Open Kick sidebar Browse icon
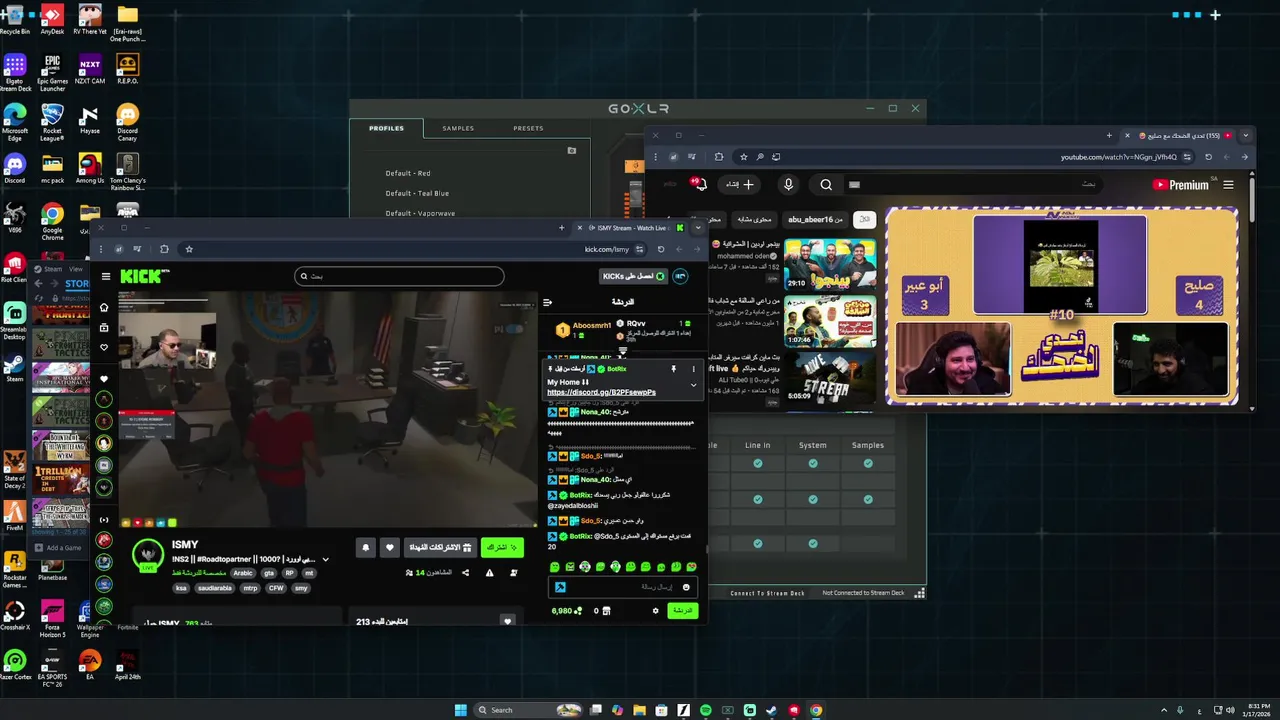1280x720 pixels. (104, 328)
